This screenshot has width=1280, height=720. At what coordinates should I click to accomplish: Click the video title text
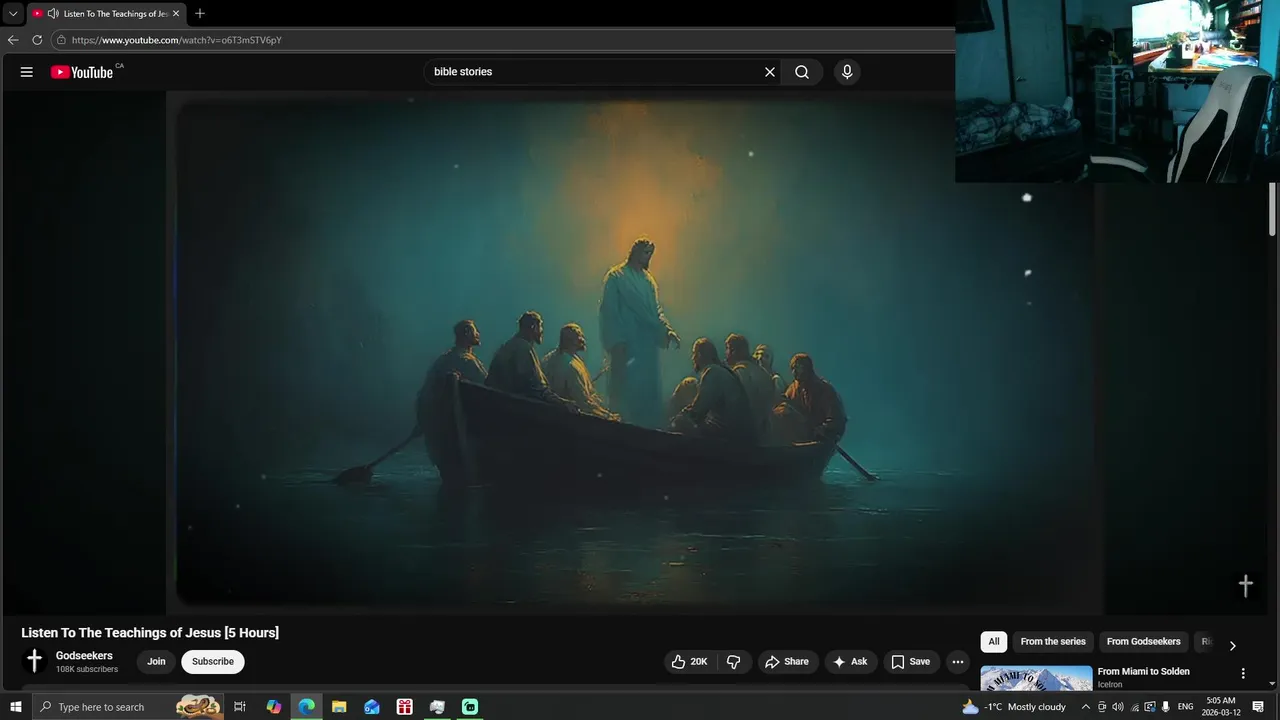pos(150,633)
